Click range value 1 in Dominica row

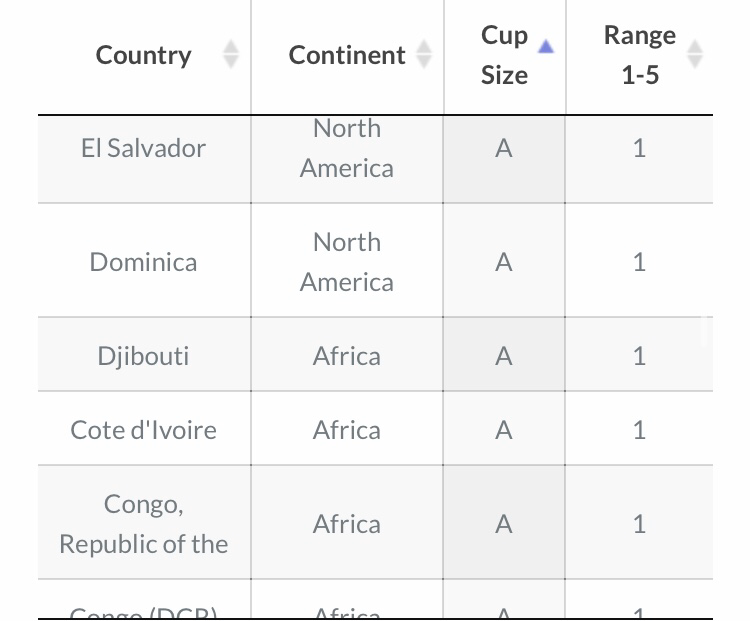point(640,262)
